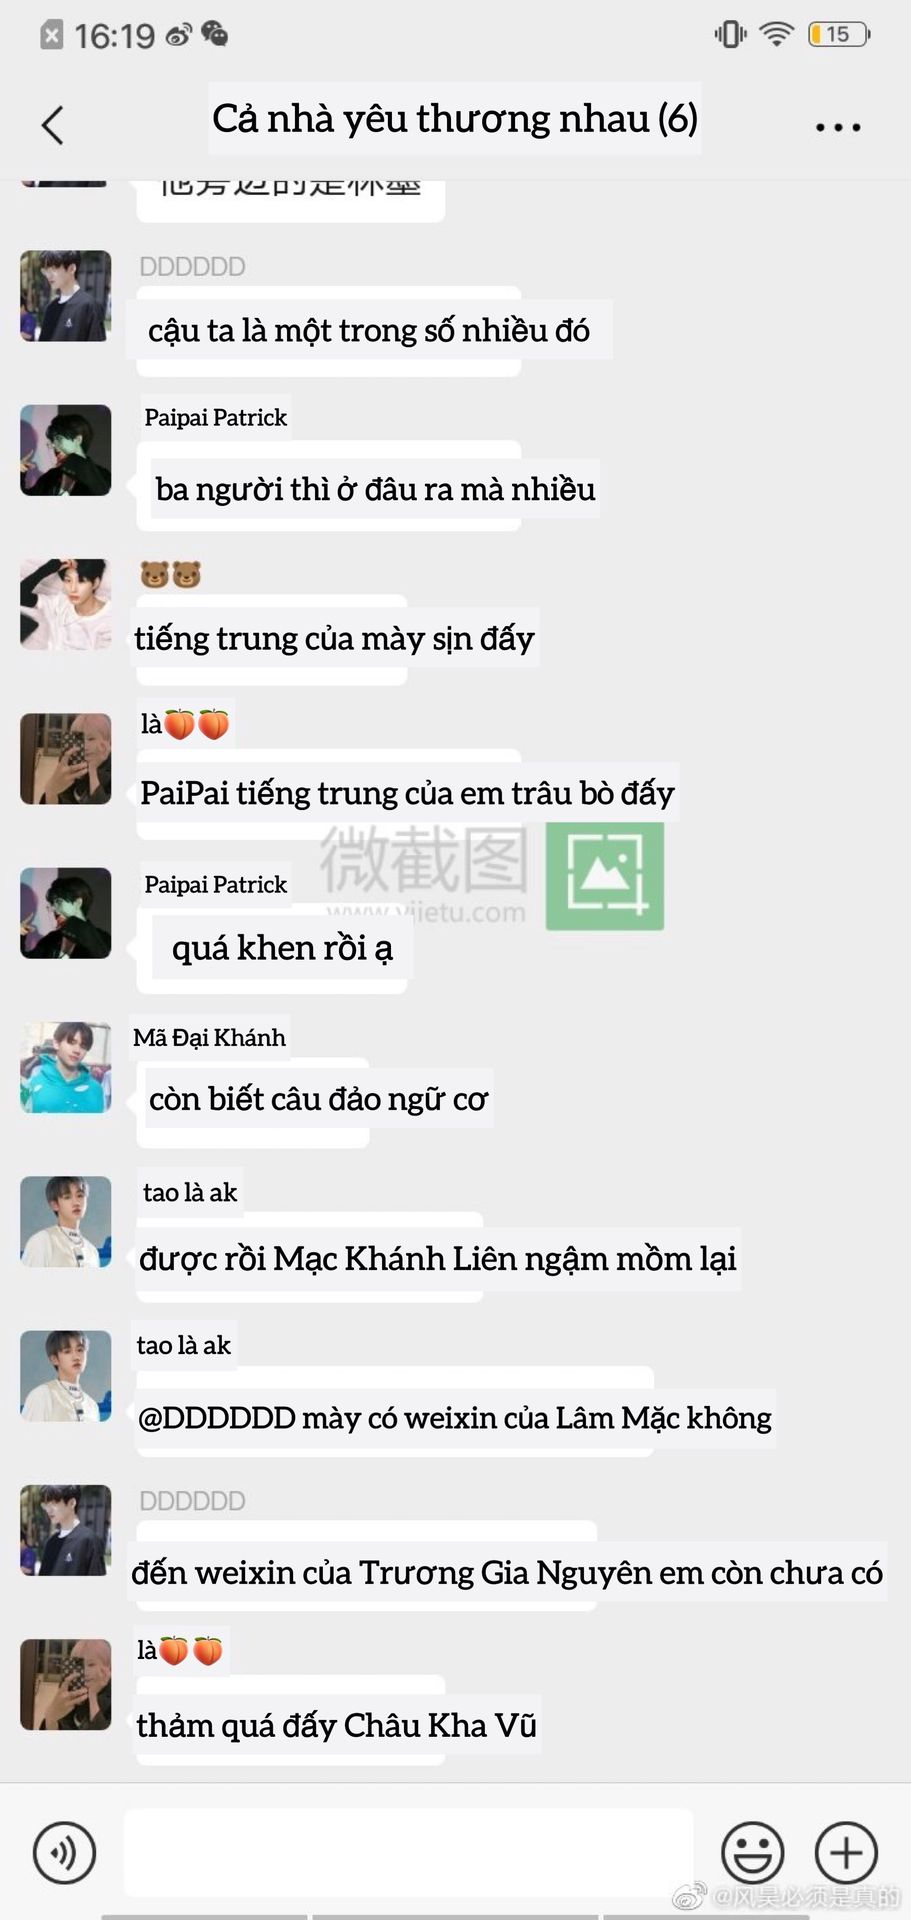Tap the message text input field
This screenshot has width=911, height=1920.
[408, 1852]
